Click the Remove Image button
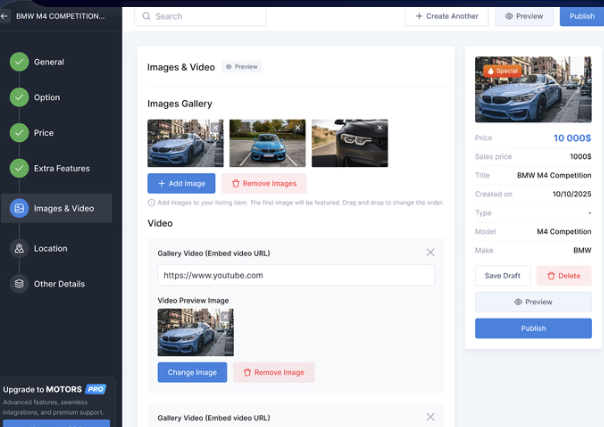Image resolution: width=604 pixels, height=427 pixels. point(274,372)
